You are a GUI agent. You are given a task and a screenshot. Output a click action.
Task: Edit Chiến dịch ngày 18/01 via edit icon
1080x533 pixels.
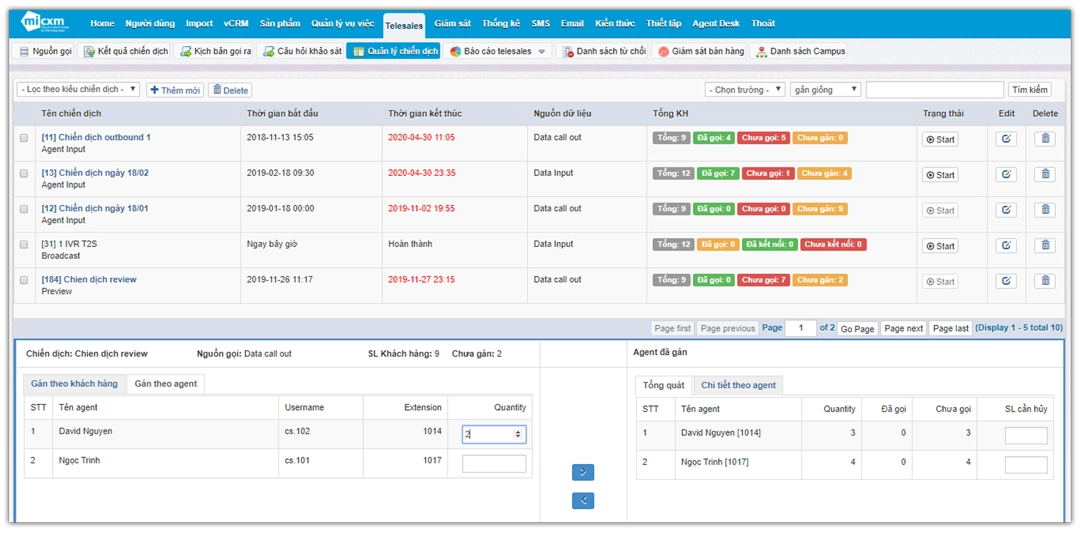tap(1006, 210)
